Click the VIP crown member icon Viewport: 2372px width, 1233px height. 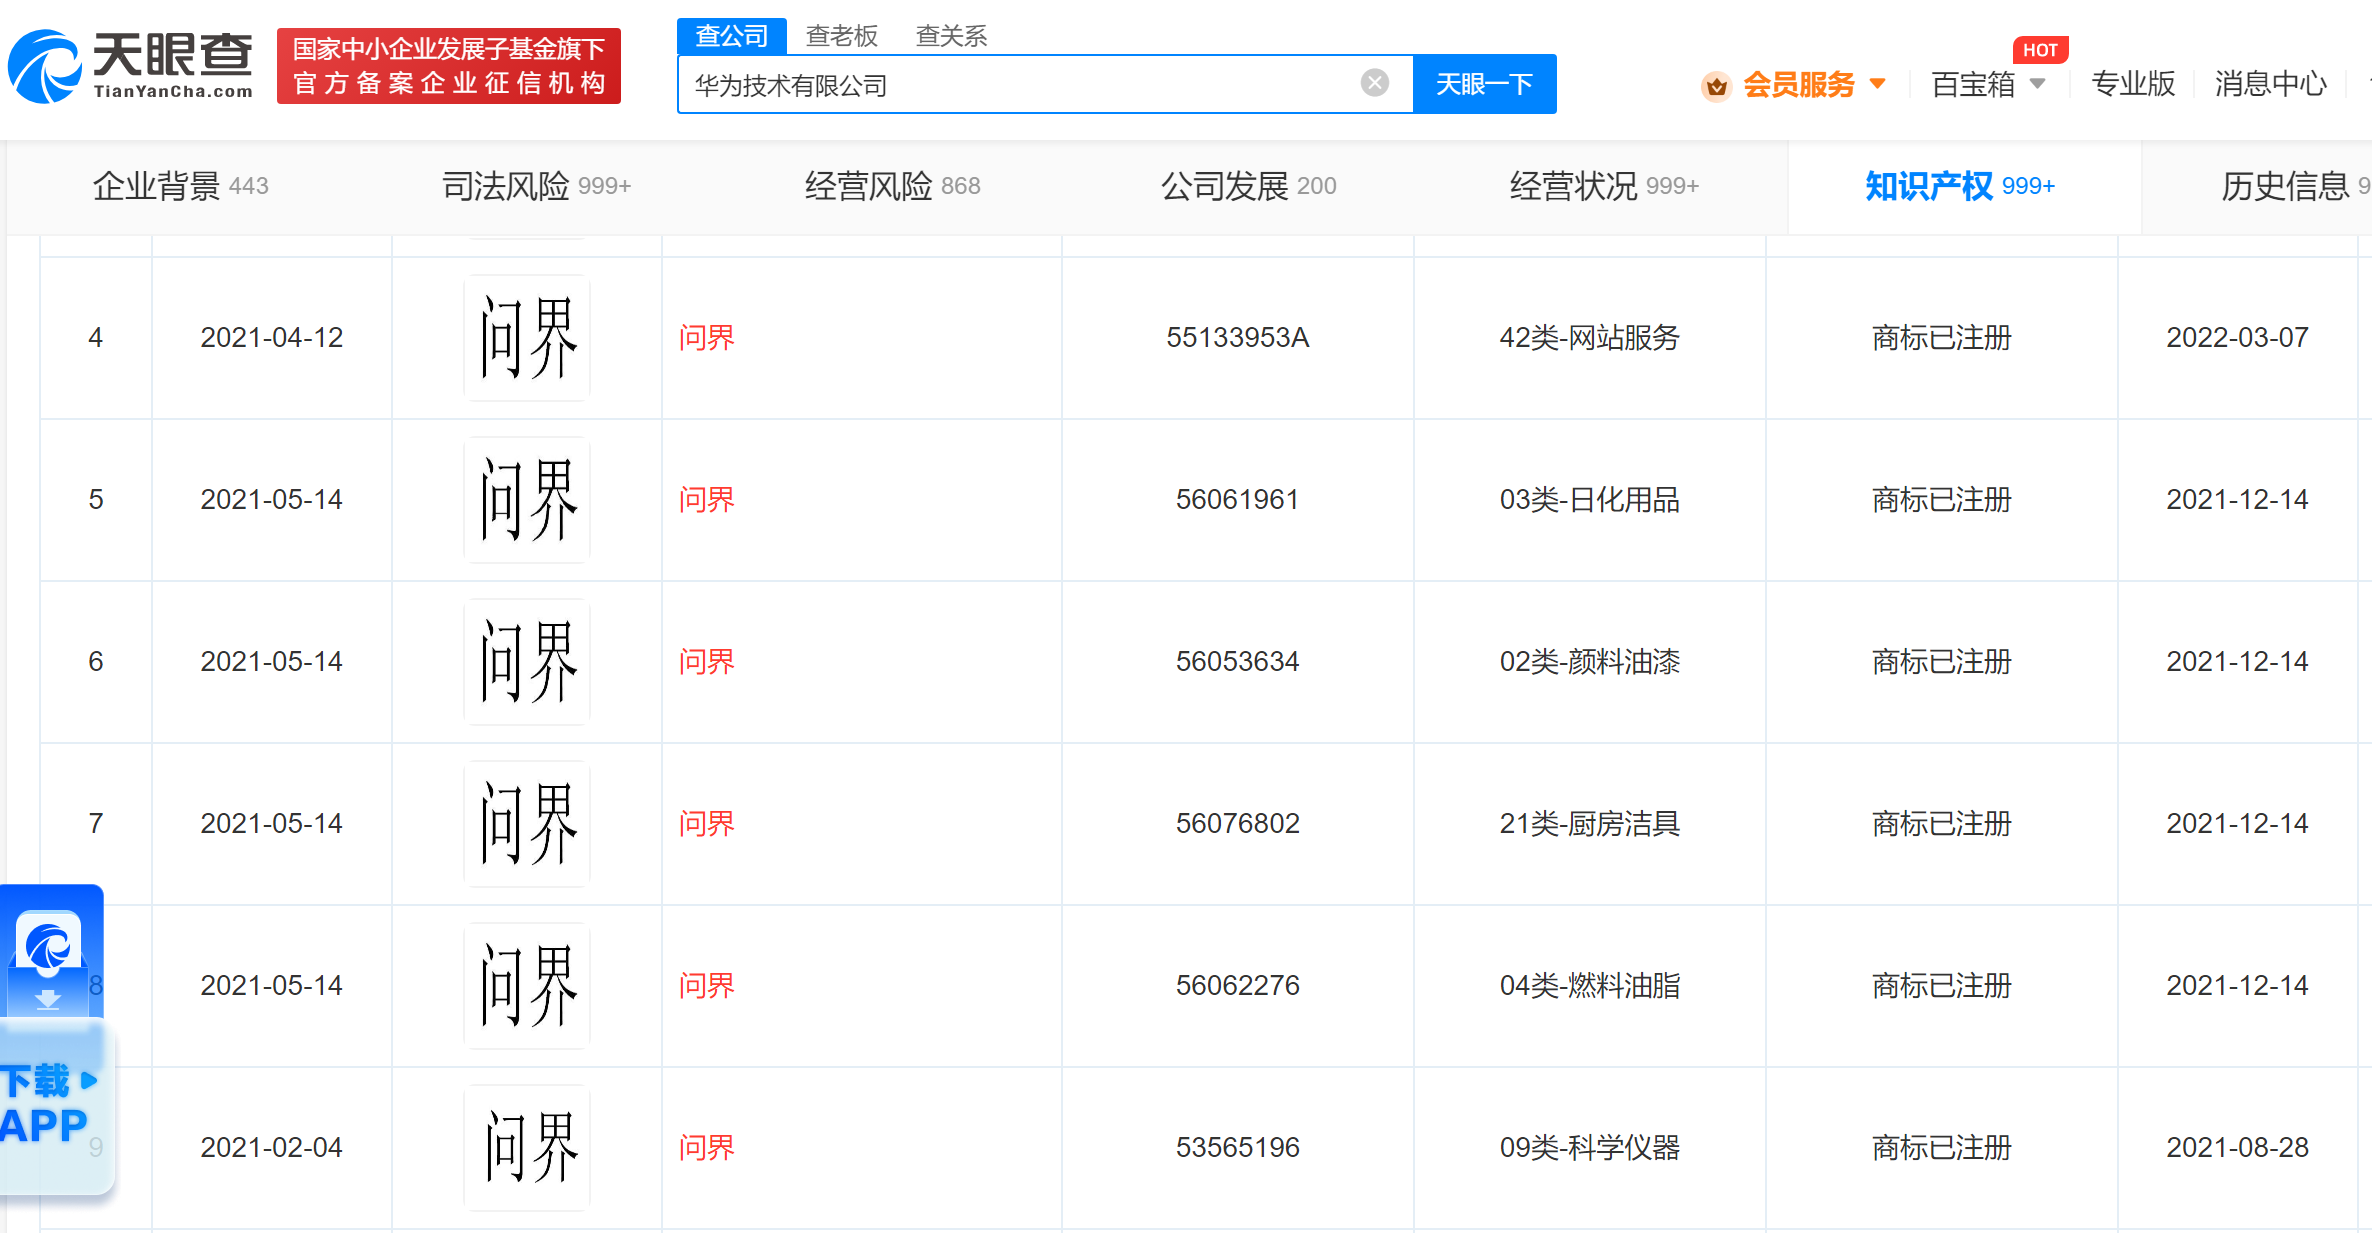pos(1716,86)
